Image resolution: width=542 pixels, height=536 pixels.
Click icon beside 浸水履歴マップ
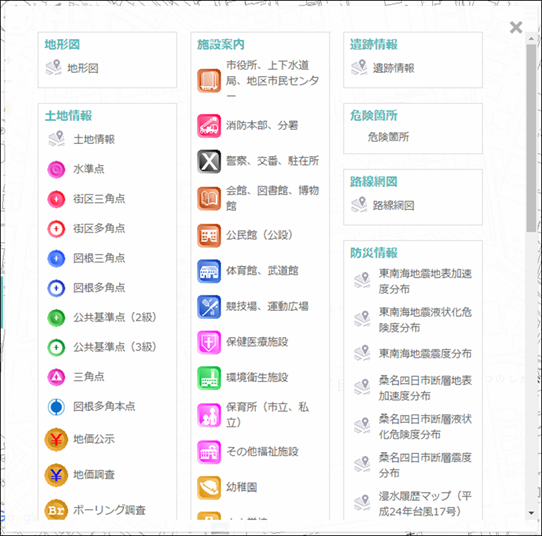click(362, 503)
